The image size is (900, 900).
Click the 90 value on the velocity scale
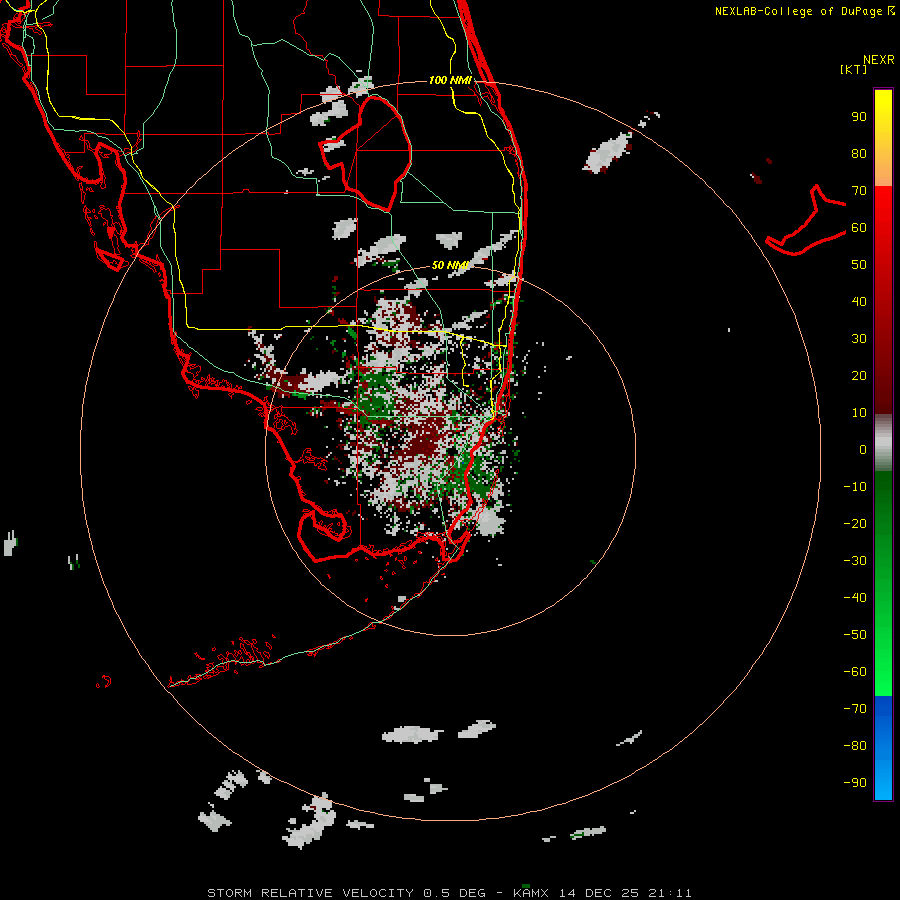pos(859,117)
